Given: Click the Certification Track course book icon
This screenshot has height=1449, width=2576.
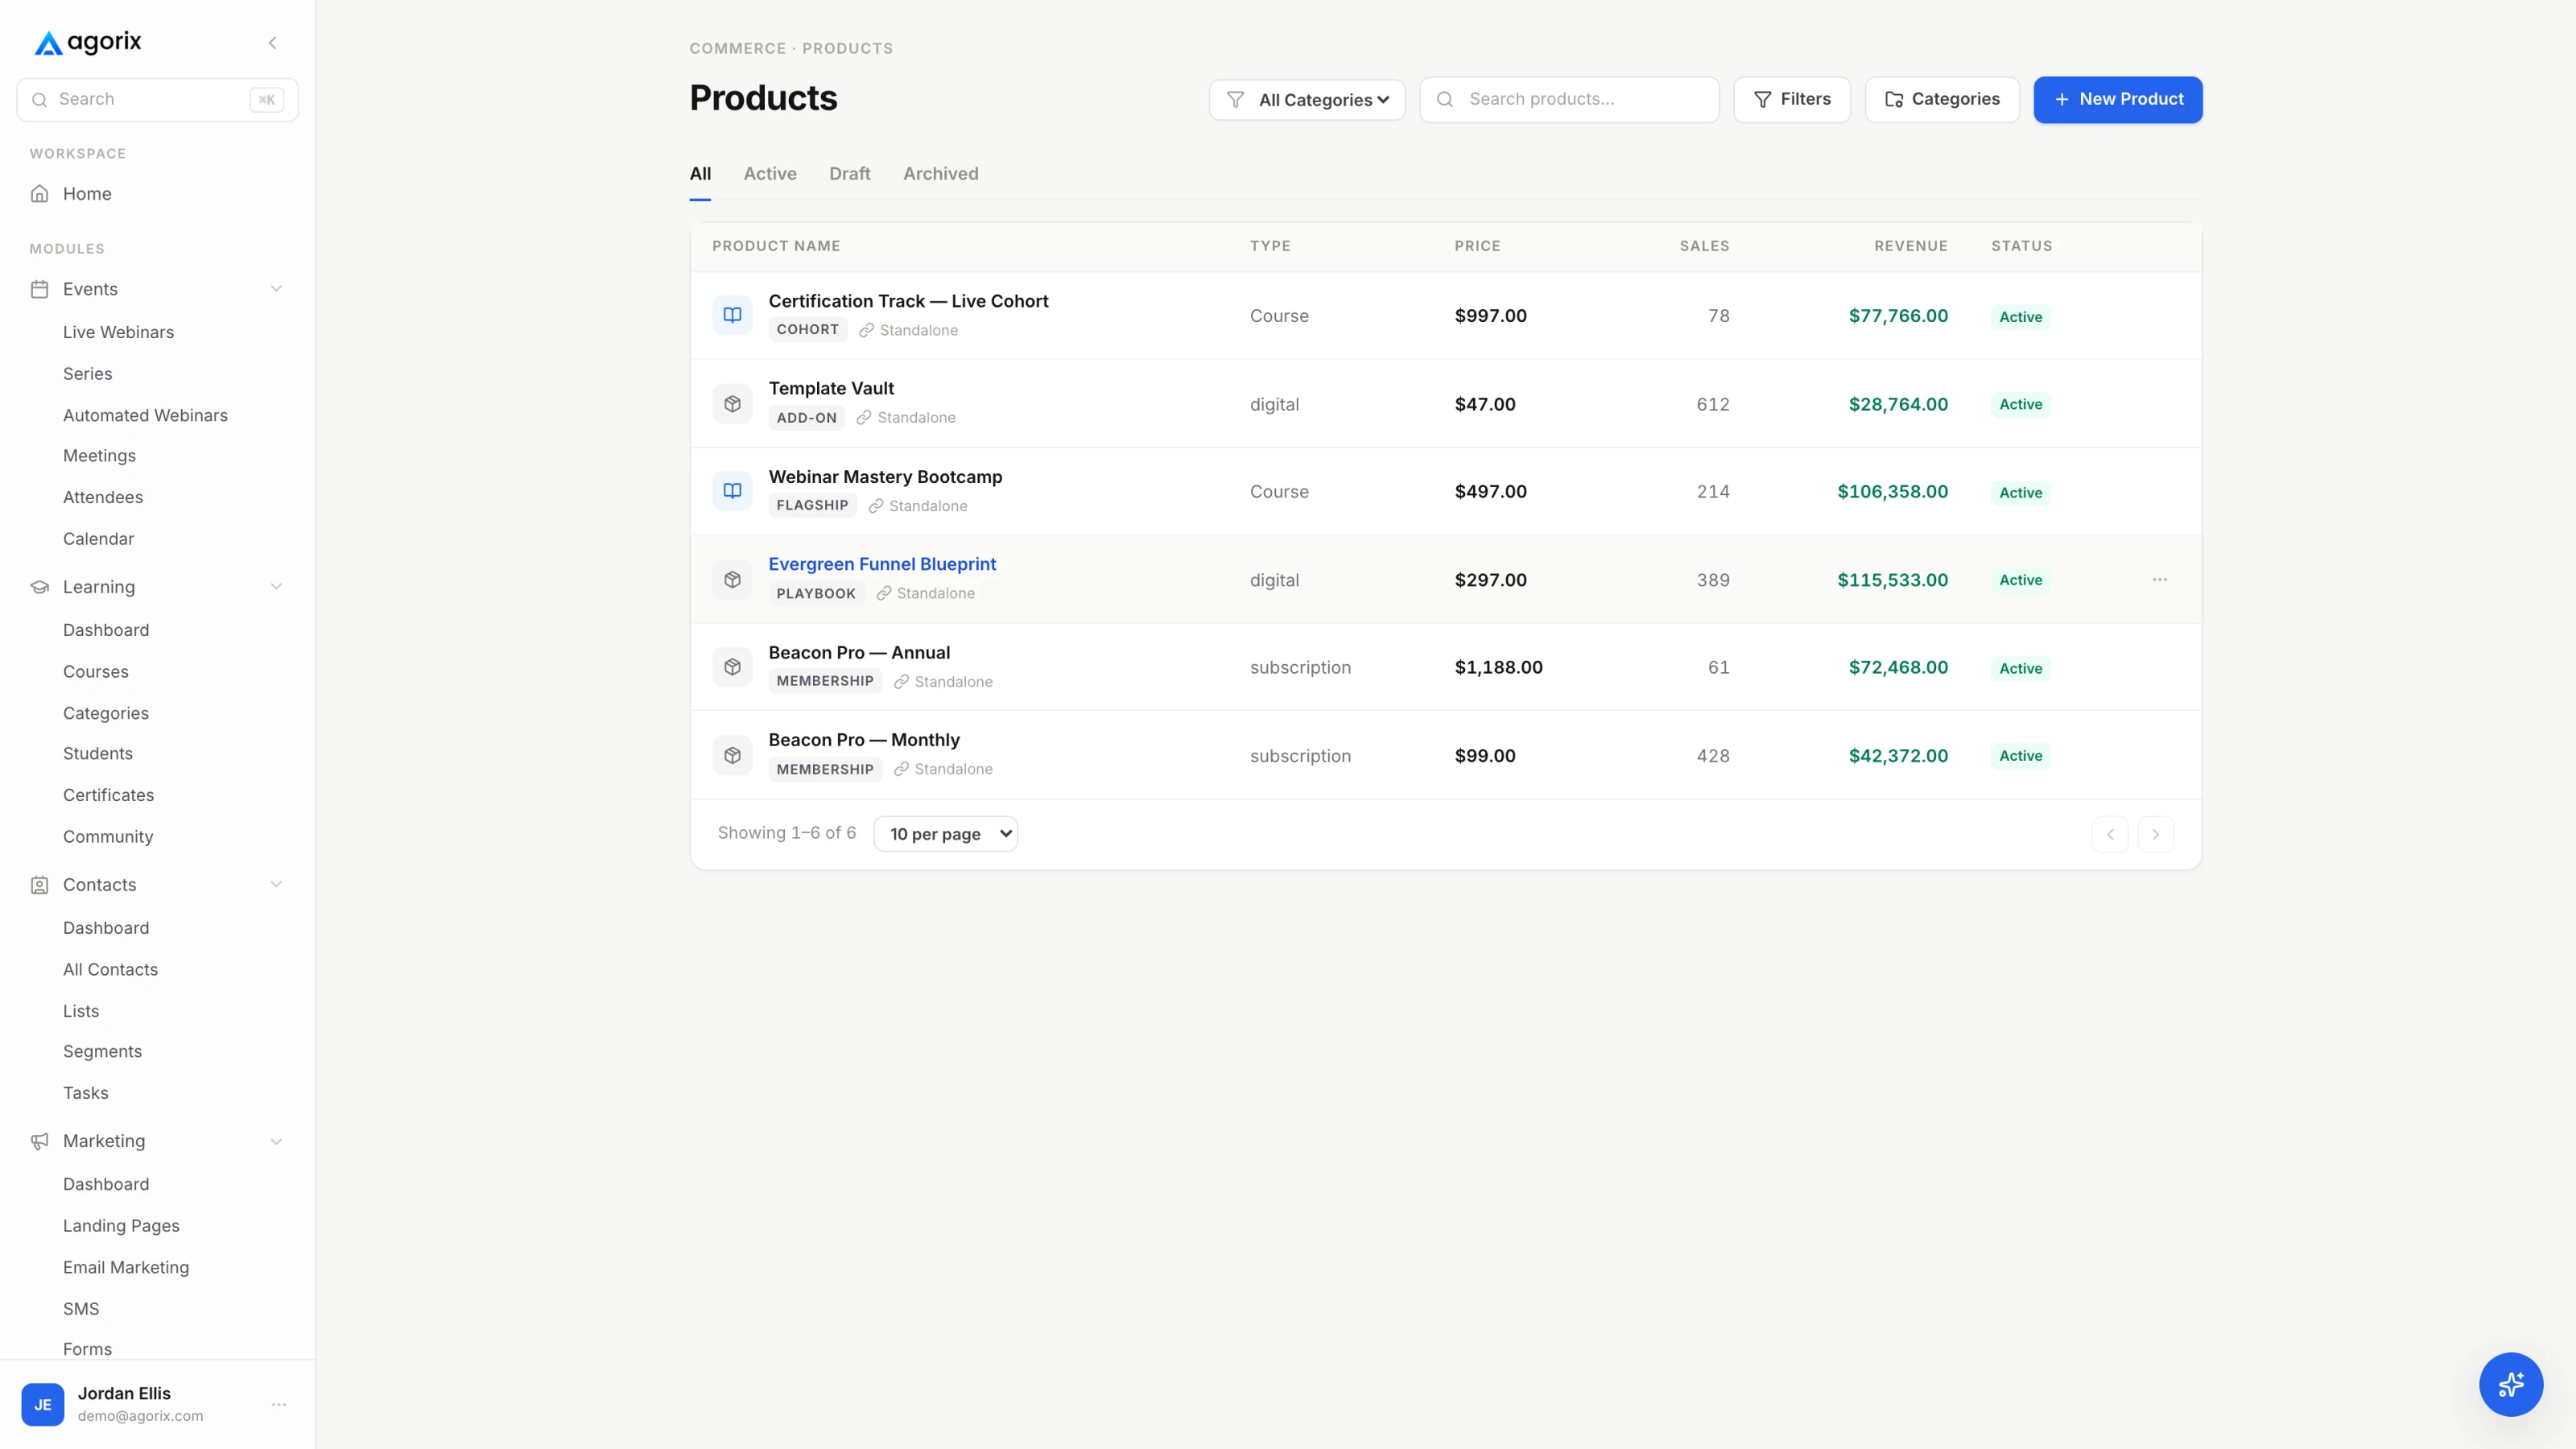Looking at the screenshot, I should coord(732,315).
